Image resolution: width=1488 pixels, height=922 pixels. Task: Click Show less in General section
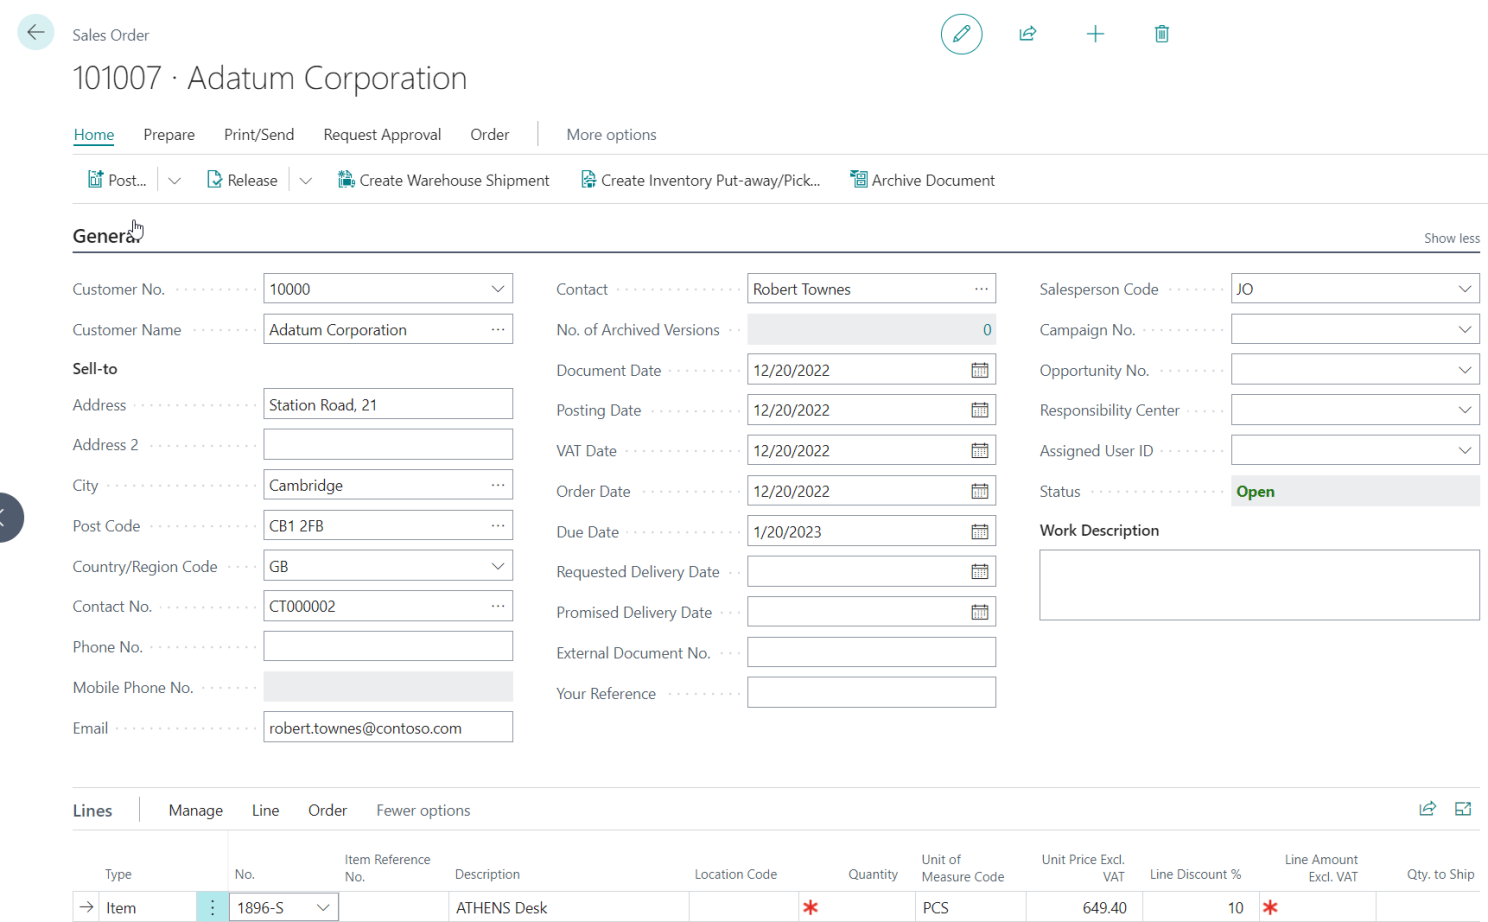tap(1452, 238)
